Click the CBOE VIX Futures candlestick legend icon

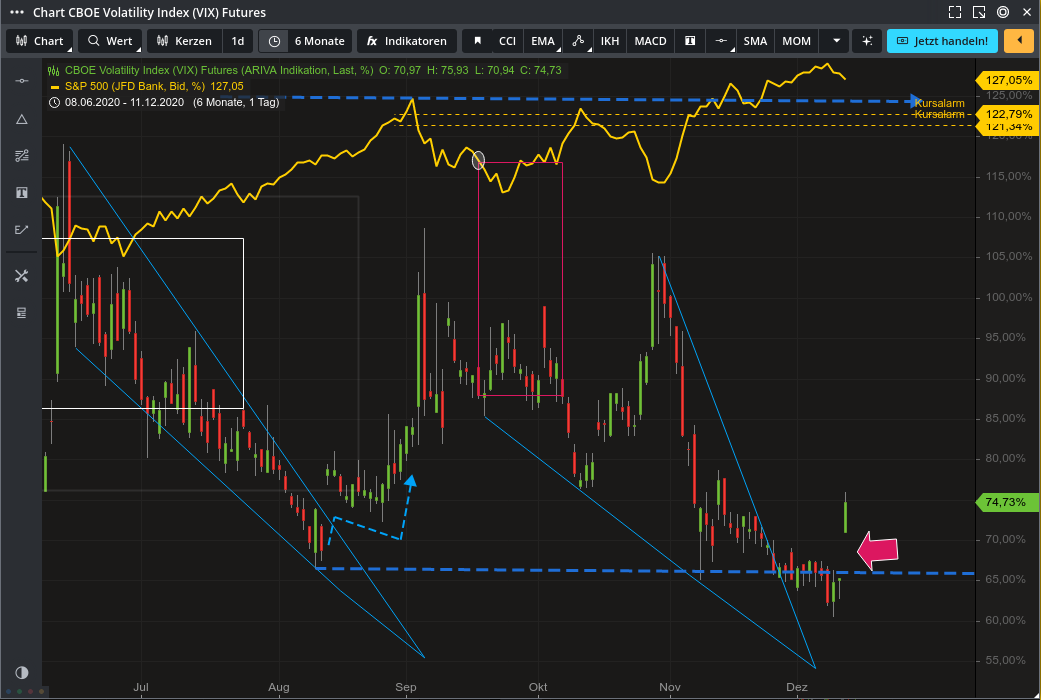click(54, 70)
